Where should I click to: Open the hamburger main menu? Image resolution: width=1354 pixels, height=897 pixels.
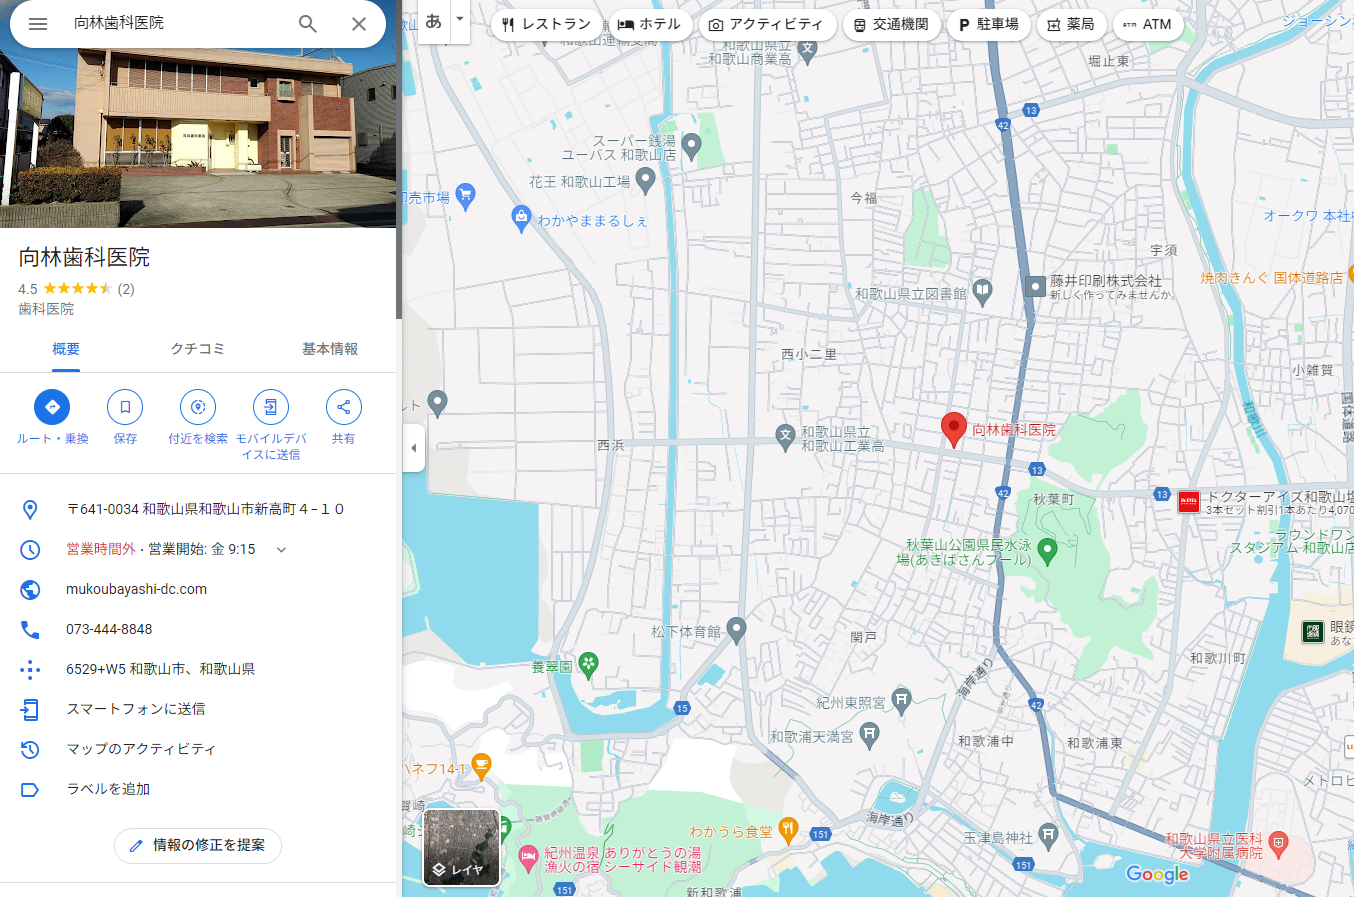pyautogui.click(x=38, y=23)
